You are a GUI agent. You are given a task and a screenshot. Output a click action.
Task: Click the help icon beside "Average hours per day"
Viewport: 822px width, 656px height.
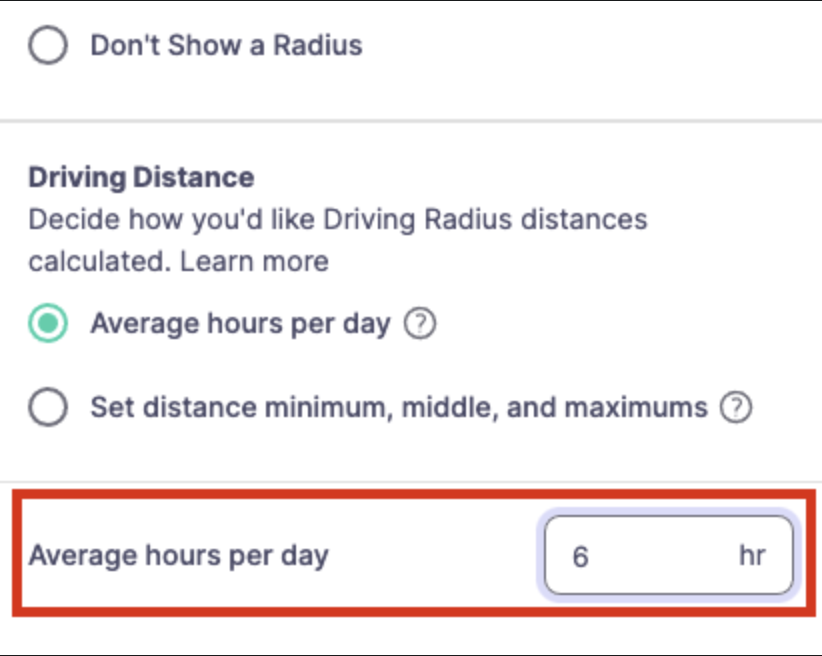point(421,323)
